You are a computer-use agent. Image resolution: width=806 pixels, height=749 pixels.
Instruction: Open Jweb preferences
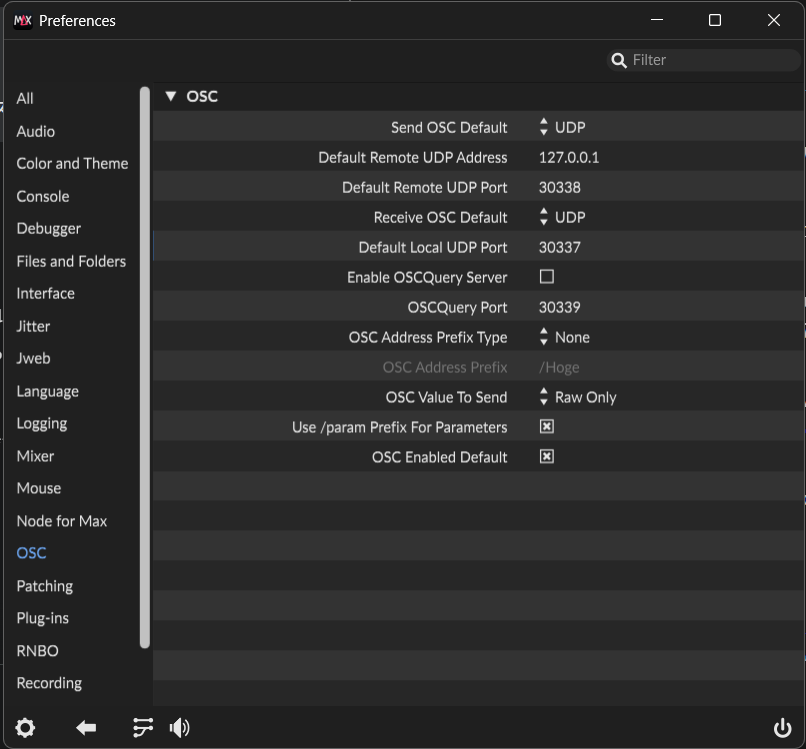click(33, 358)
